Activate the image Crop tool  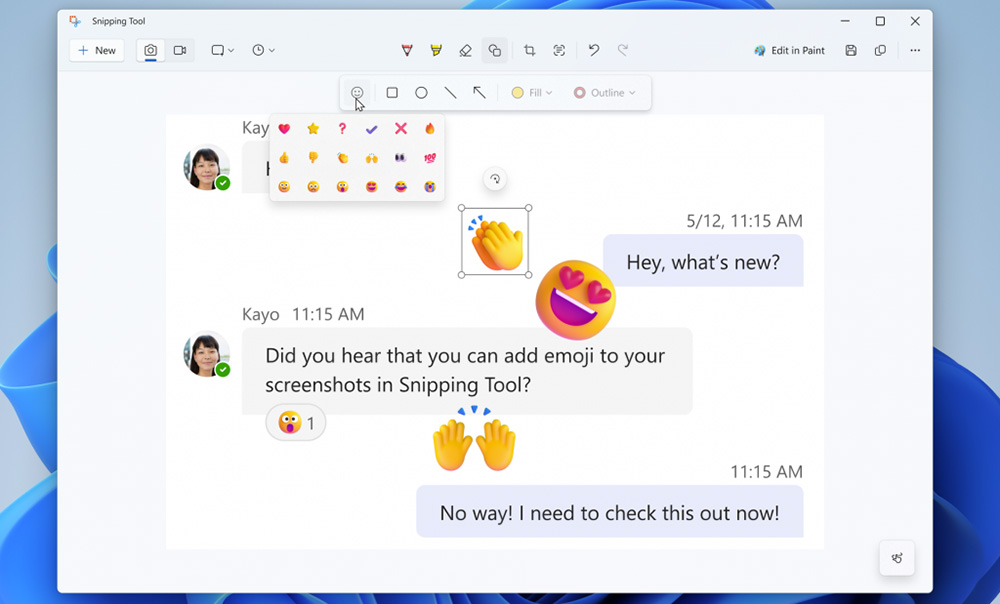pos(529,50)
